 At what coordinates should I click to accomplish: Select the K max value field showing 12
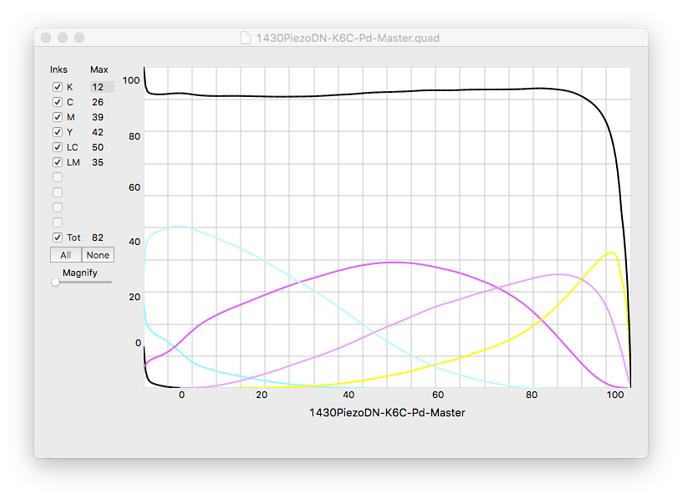pos(100,87)
